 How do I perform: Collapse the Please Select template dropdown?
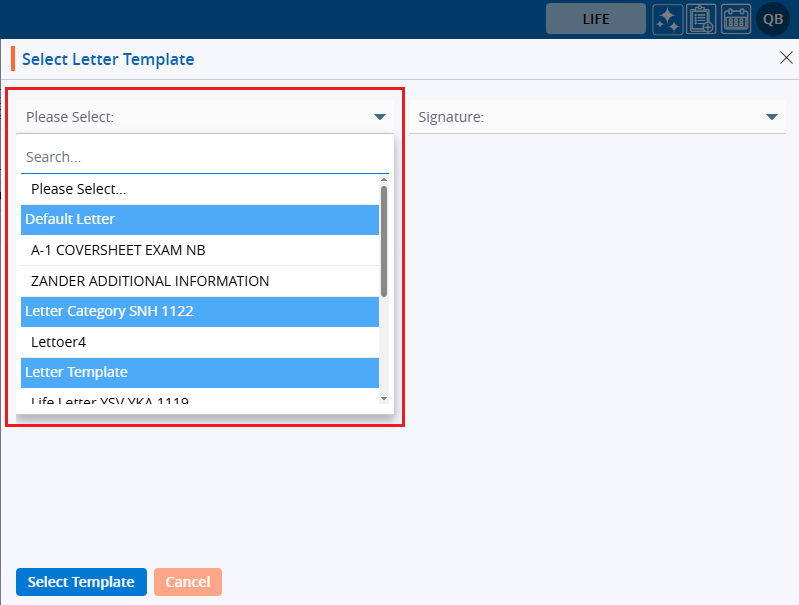pyautogui.click(x=380, y=117)
